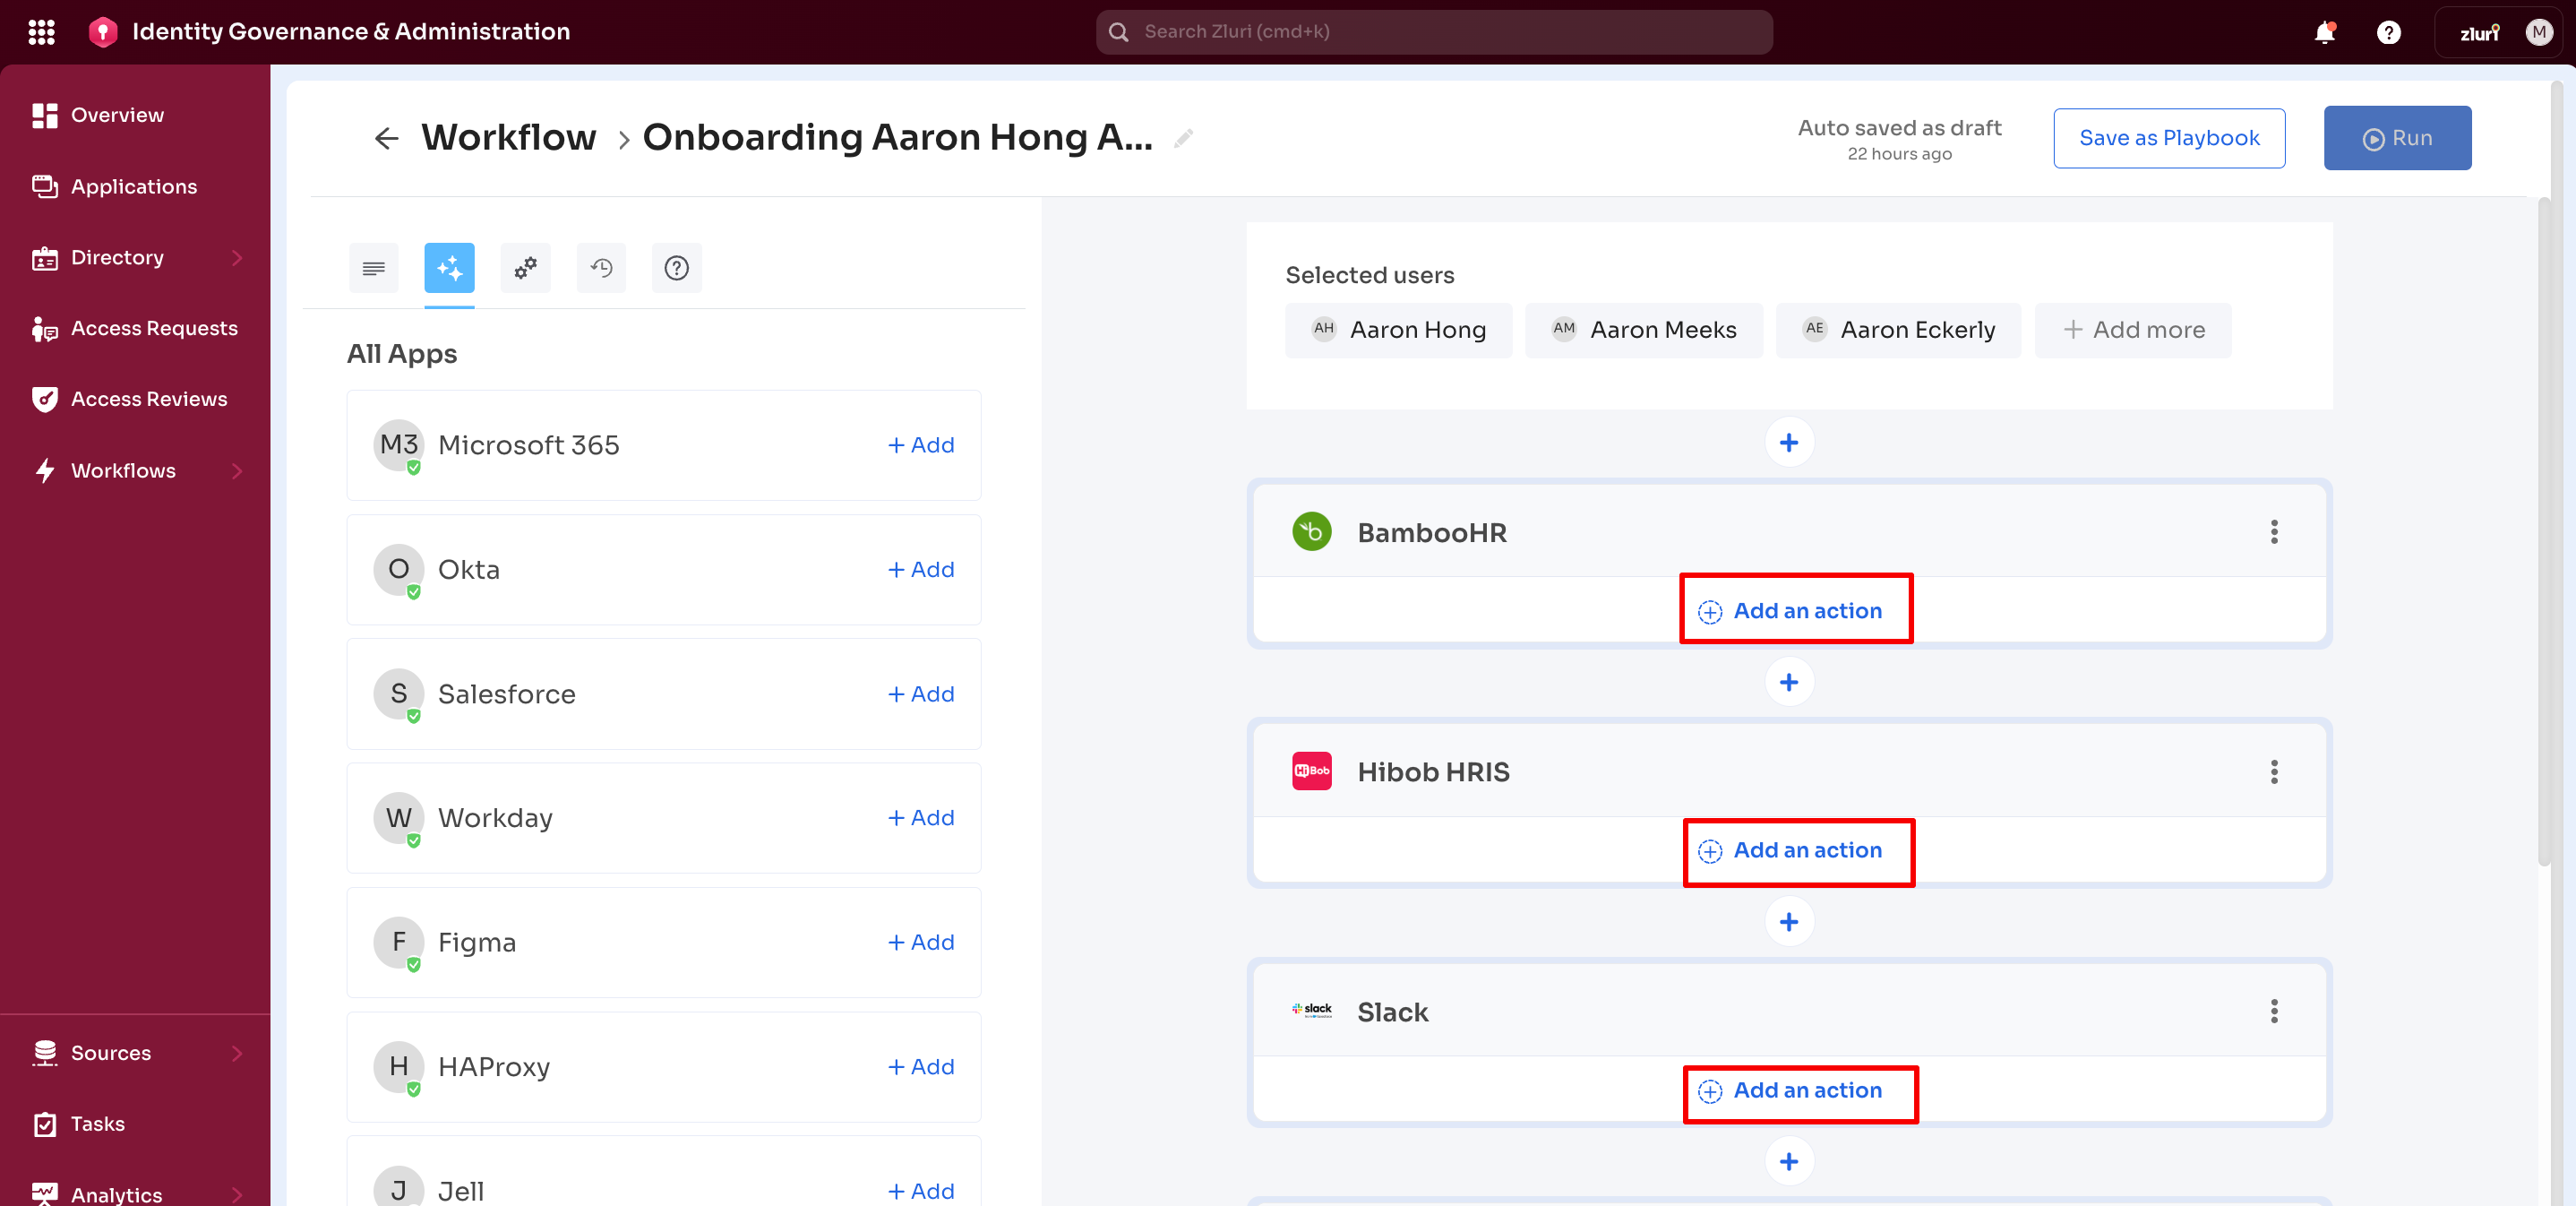Screen dimensions: 2576x1206
Task: Open Access Reviews from the sidebar
Action: click(x=149, y=398)
